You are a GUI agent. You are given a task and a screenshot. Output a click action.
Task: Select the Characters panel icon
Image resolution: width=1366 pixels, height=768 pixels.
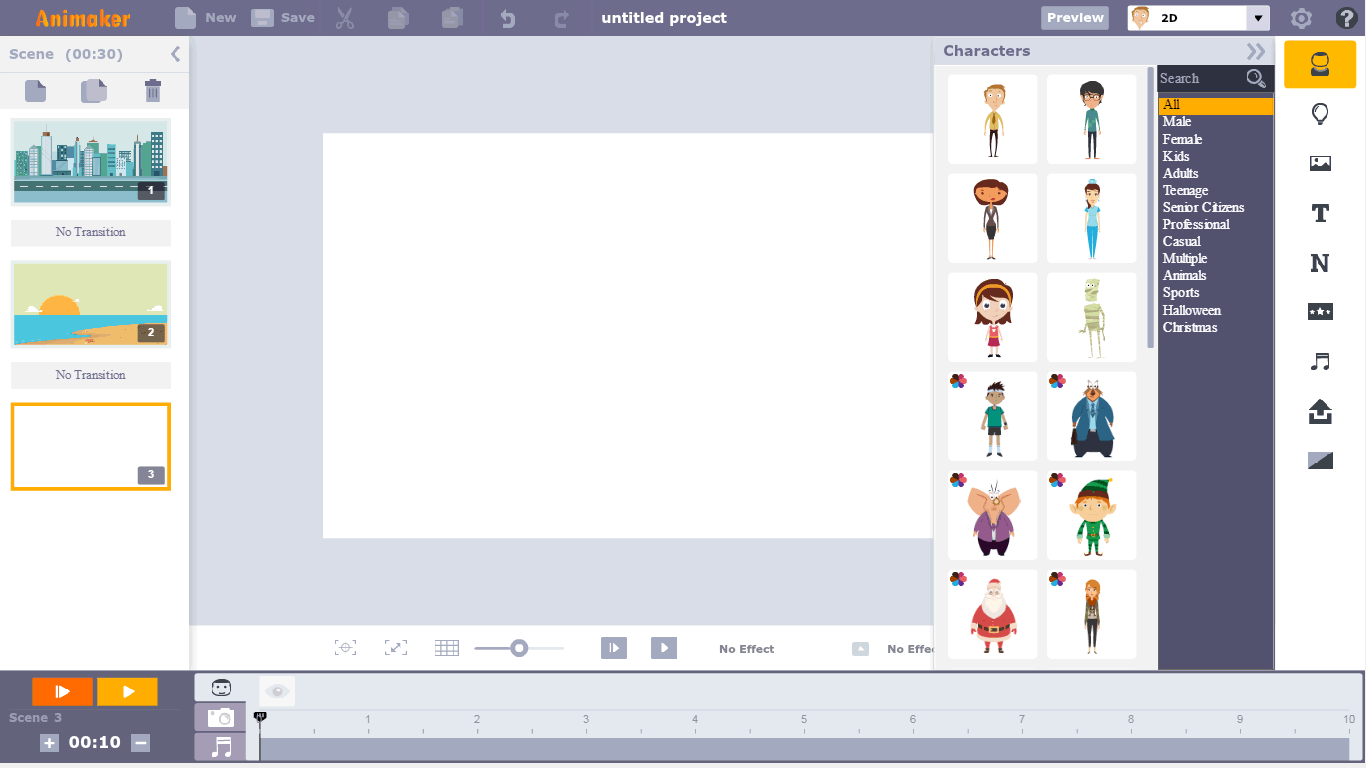(x=1320, y=64)
